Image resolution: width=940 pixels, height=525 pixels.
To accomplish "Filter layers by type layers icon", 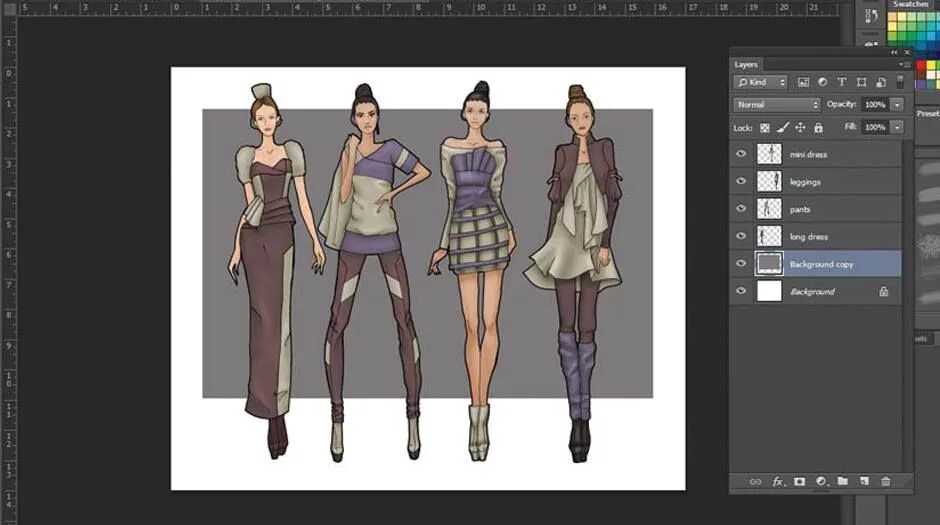I will [x=842, y=82].
